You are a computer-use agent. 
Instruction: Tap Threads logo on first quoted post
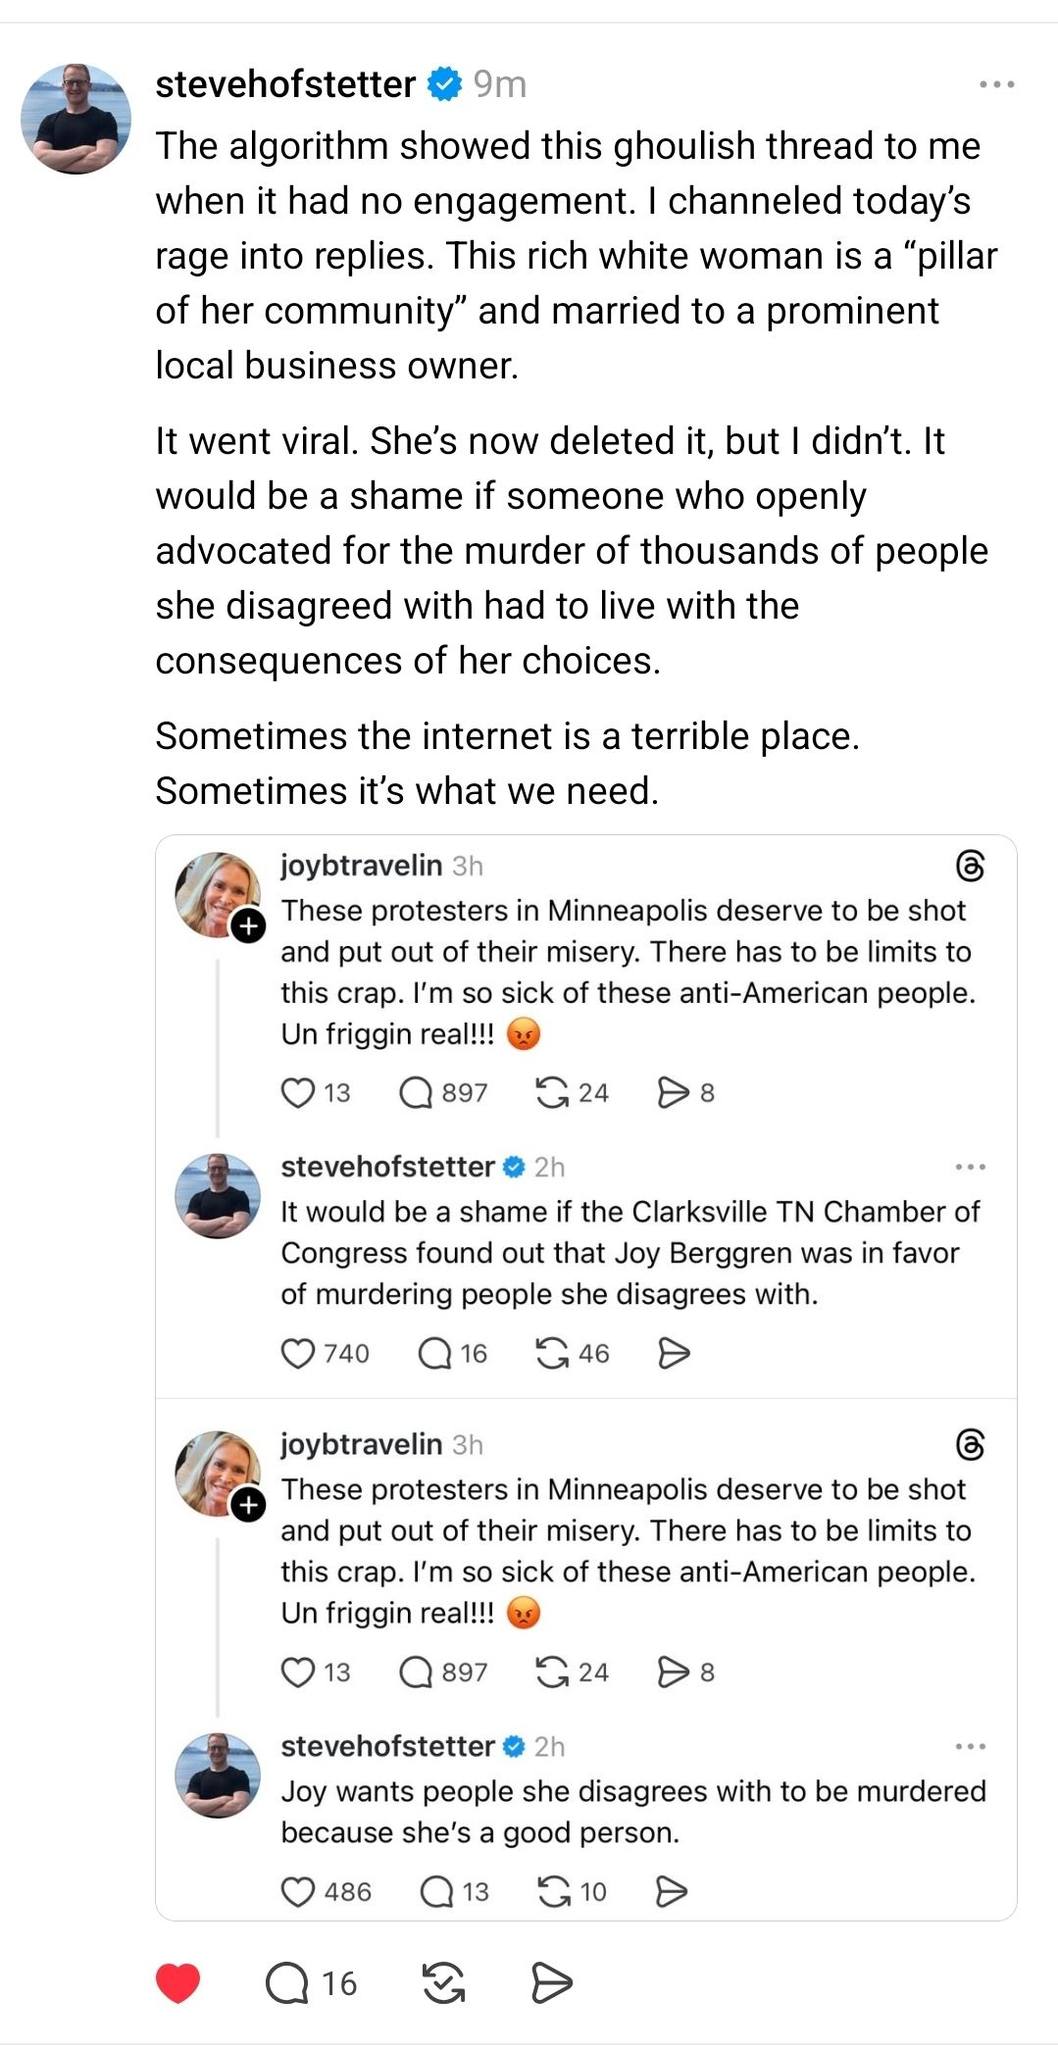tap(970, 866)
